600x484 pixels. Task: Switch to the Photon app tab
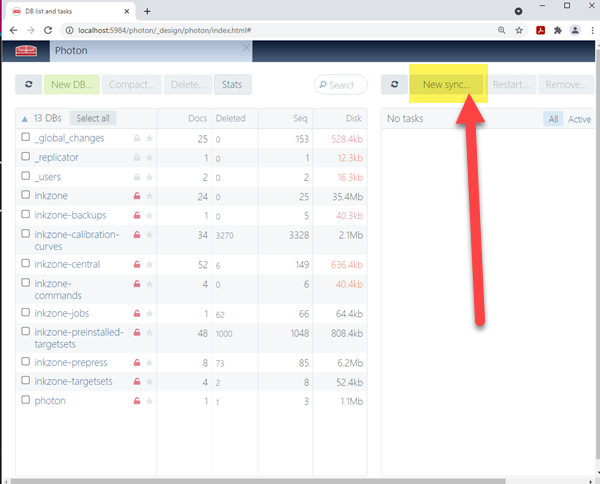pos(151,51)
